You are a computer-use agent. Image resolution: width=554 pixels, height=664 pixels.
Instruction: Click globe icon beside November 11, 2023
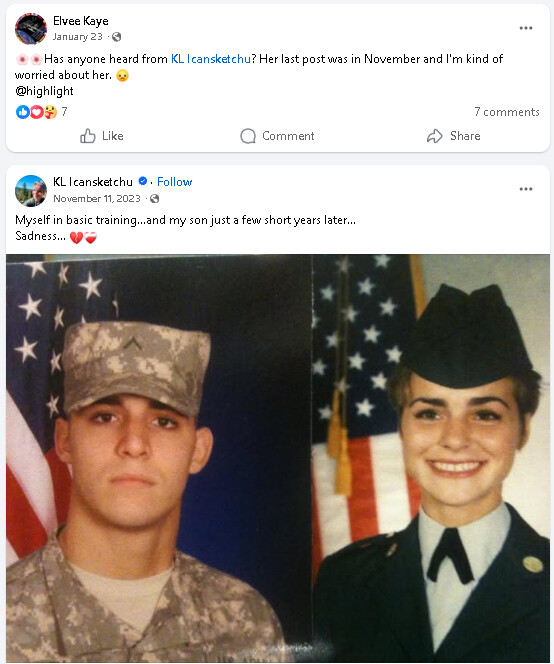click(x=155, y=199)
